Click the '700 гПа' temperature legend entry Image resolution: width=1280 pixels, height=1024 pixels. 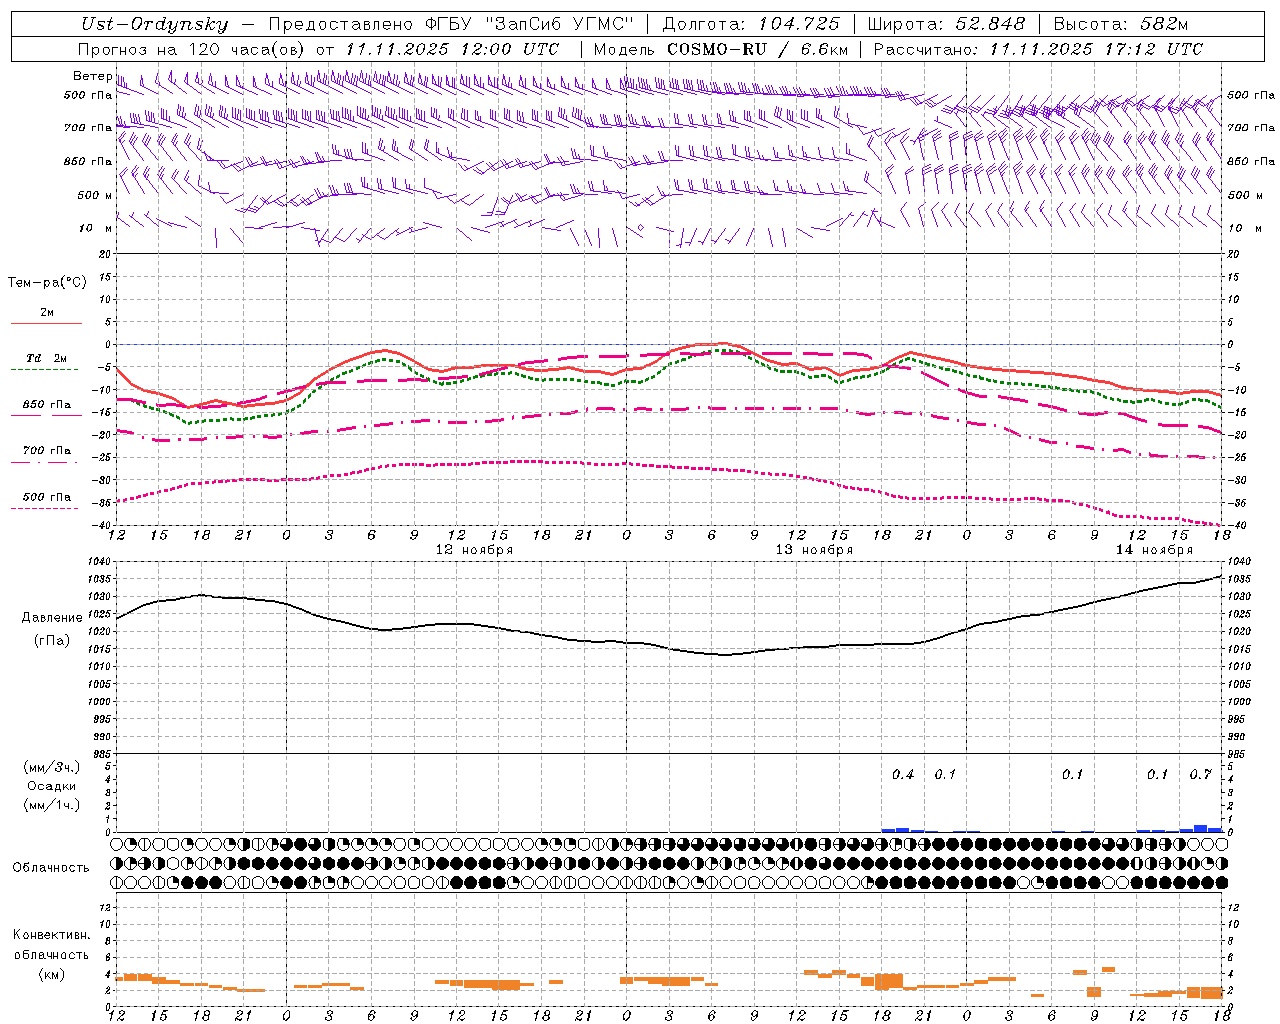pos(47,451)
